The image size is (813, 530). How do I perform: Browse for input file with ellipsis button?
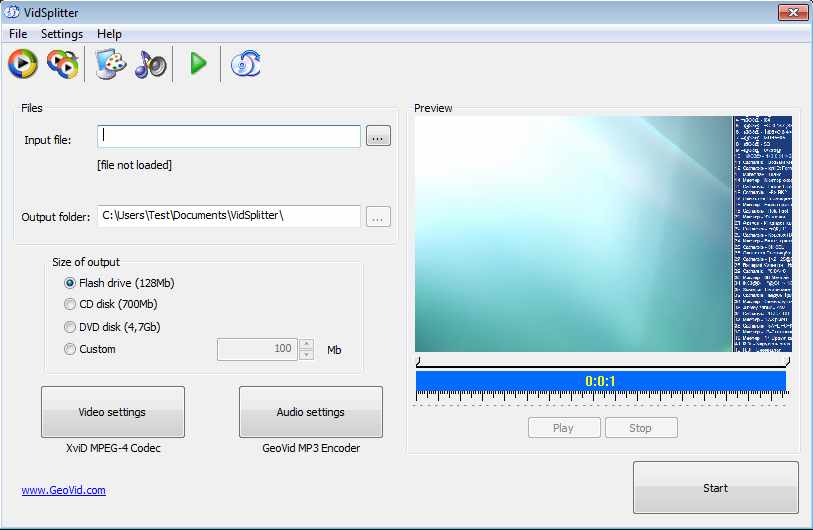[378, 137]
